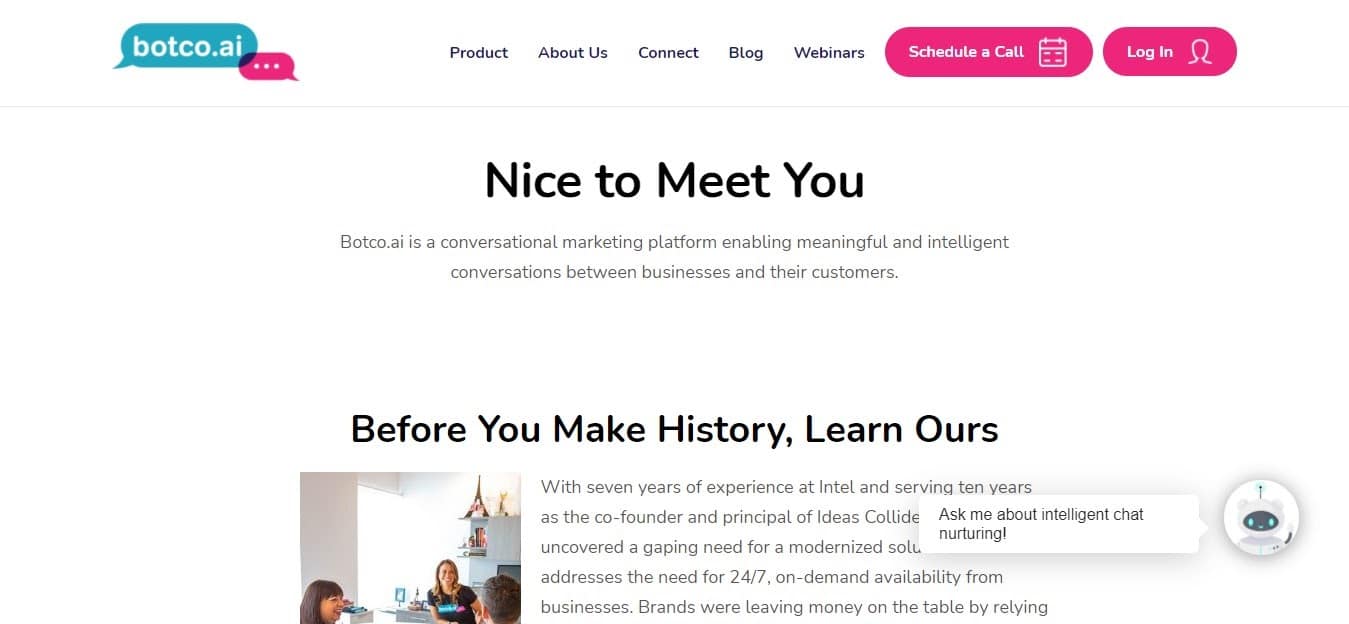Open the Product menu
The width and height of the screenshot is (1349, 624).
(x=478, y=52)
